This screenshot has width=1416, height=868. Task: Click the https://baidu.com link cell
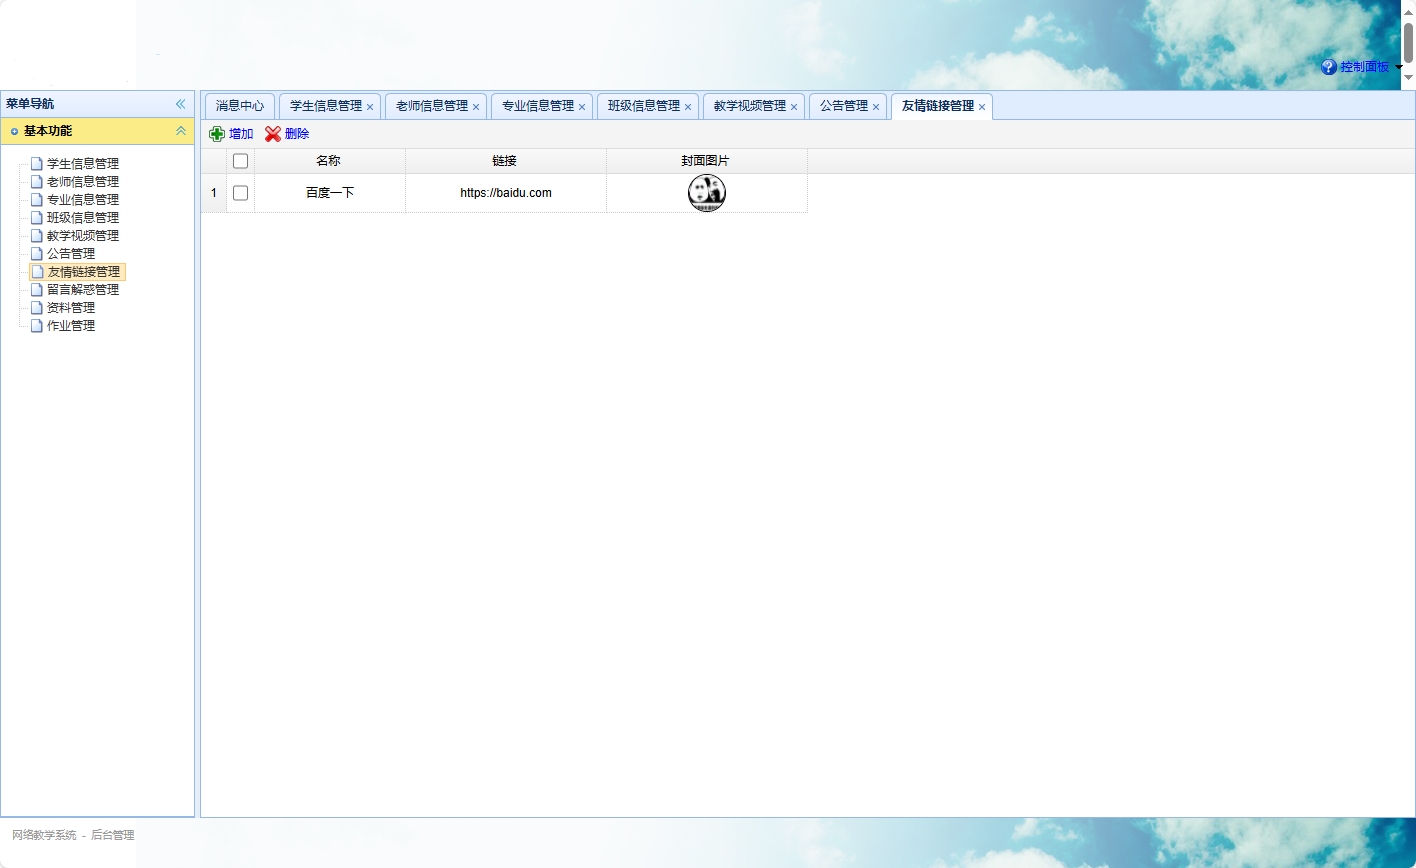point(506,193)
